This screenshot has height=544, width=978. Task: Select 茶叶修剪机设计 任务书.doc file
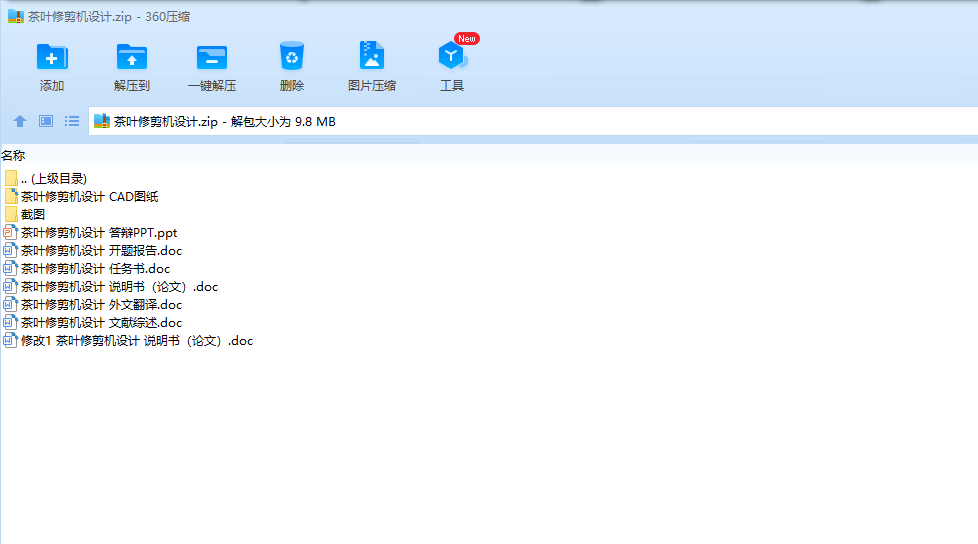click(87, 269)
